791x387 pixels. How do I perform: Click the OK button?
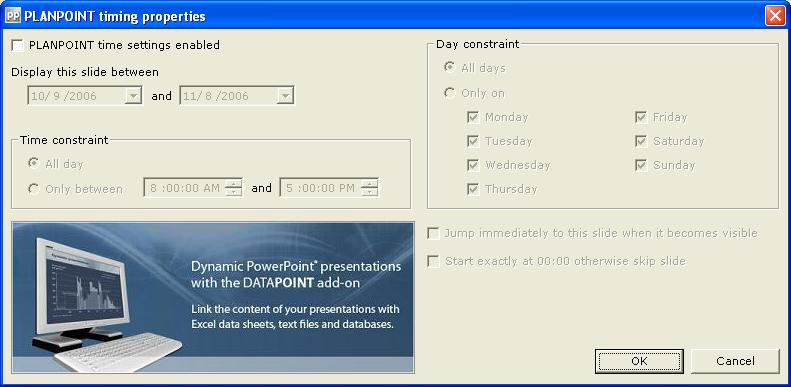[639, 361]
